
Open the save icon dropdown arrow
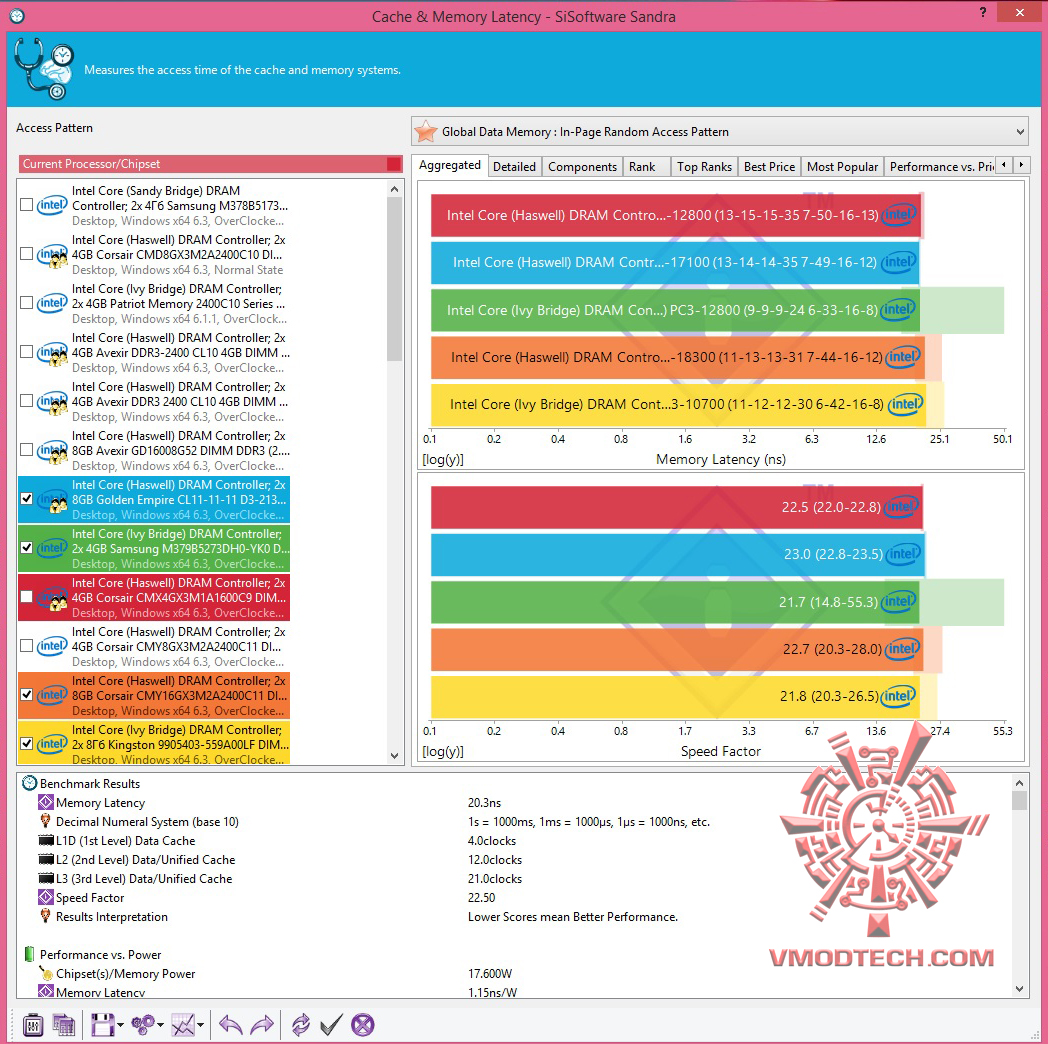point(120,1025)
